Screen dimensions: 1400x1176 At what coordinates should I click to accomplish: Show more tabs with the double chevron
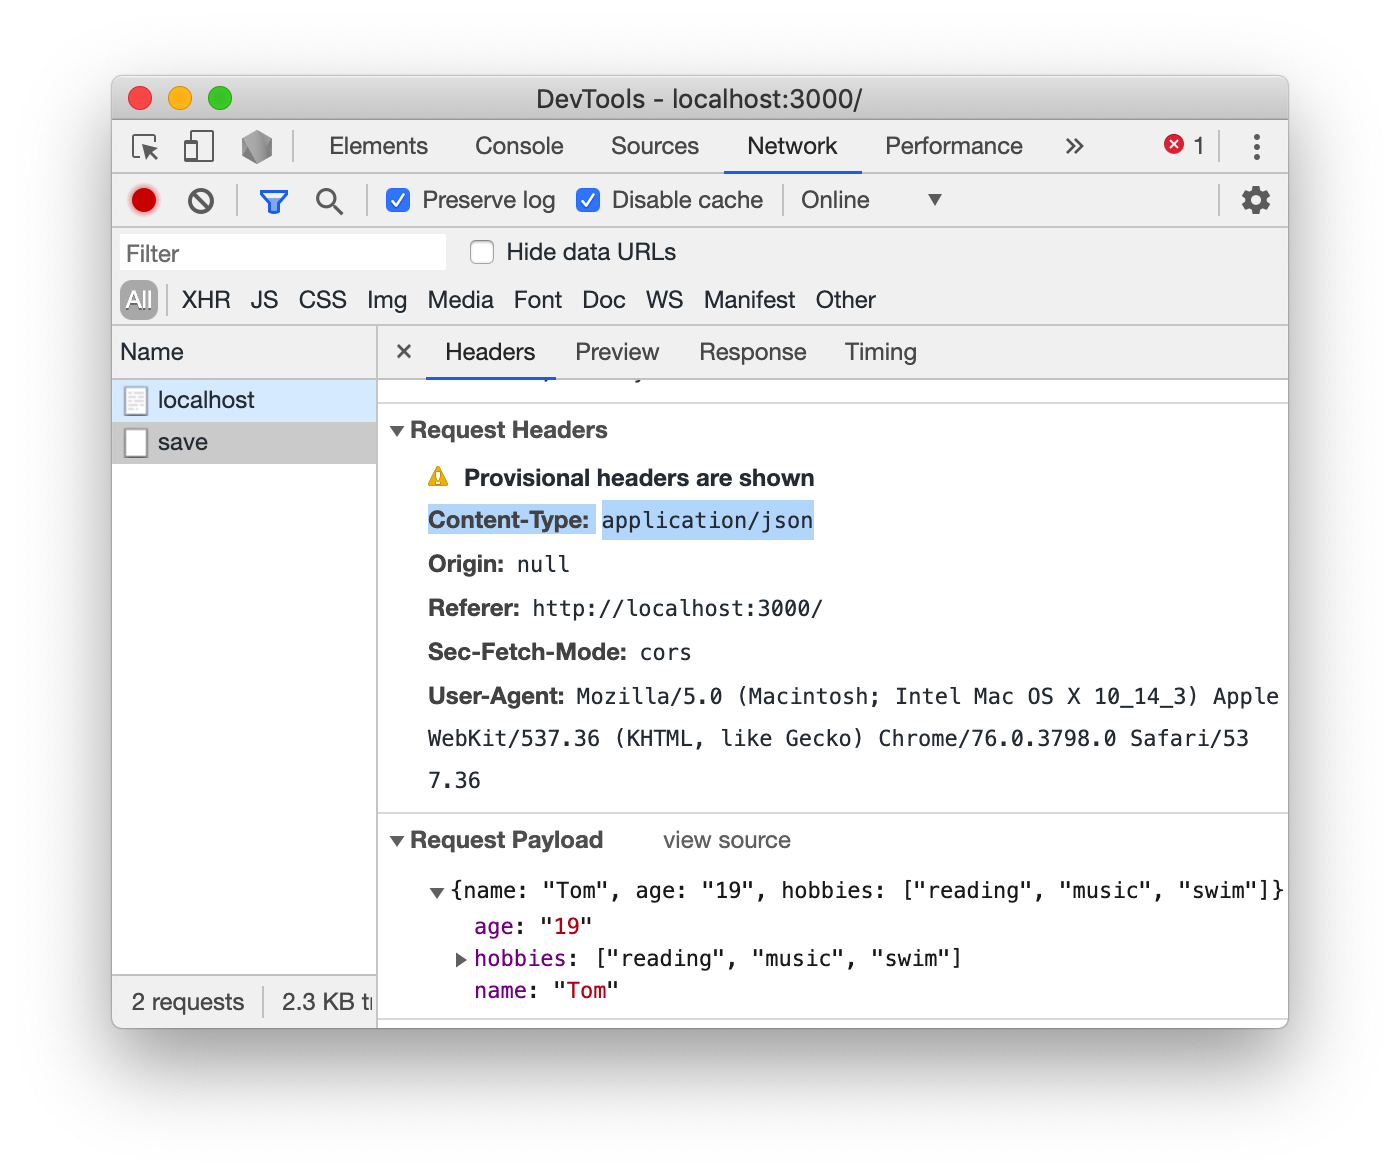[1074, 146]
